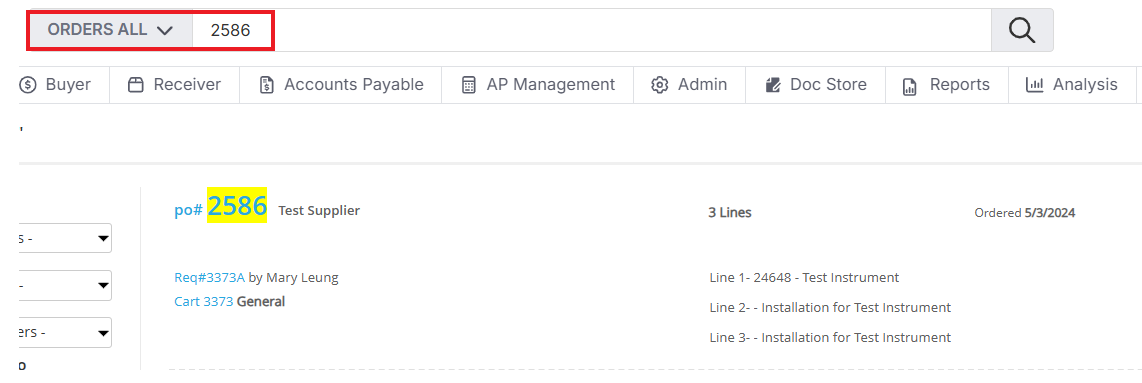Click the Analysis bar-chart icon
1142x383 pixels.
coord(1034,85)
